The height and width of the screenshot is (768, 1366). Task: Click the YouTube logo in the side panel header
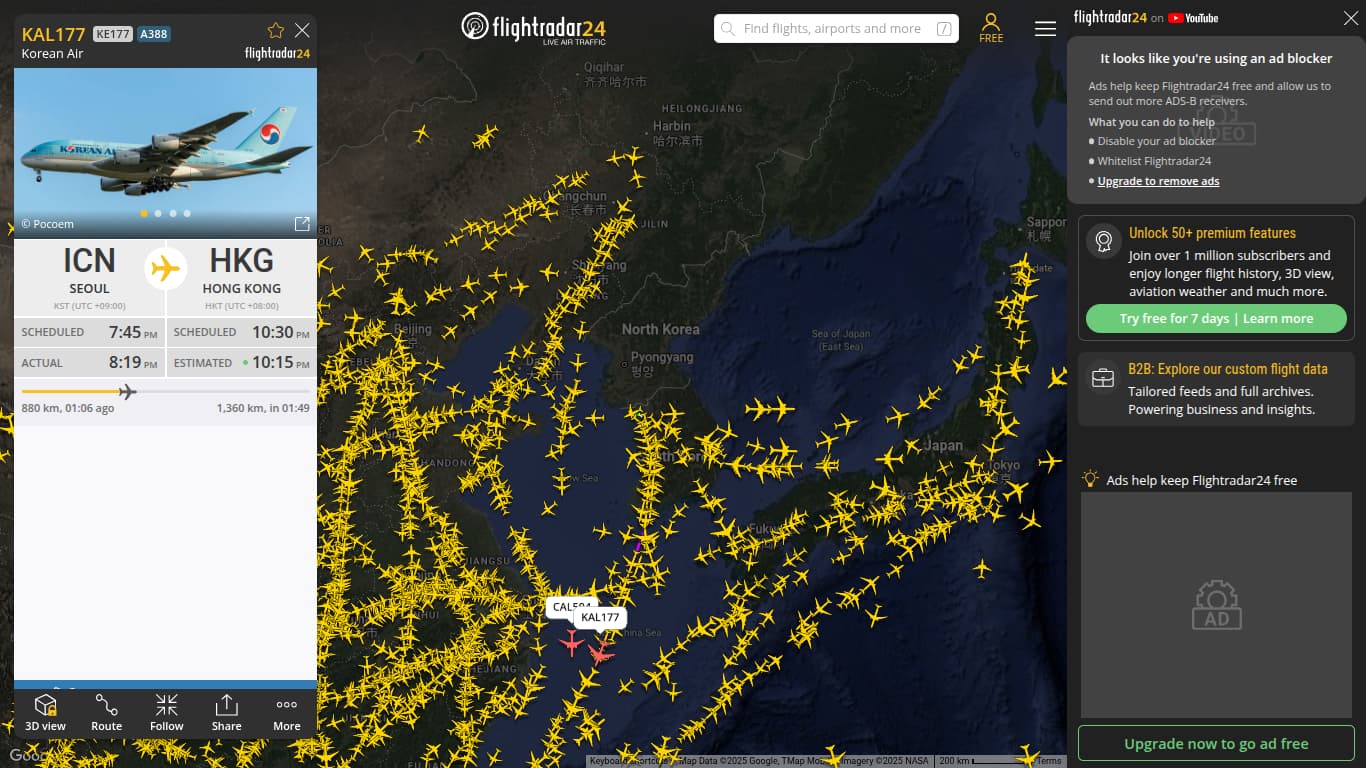pos(1193,18)
